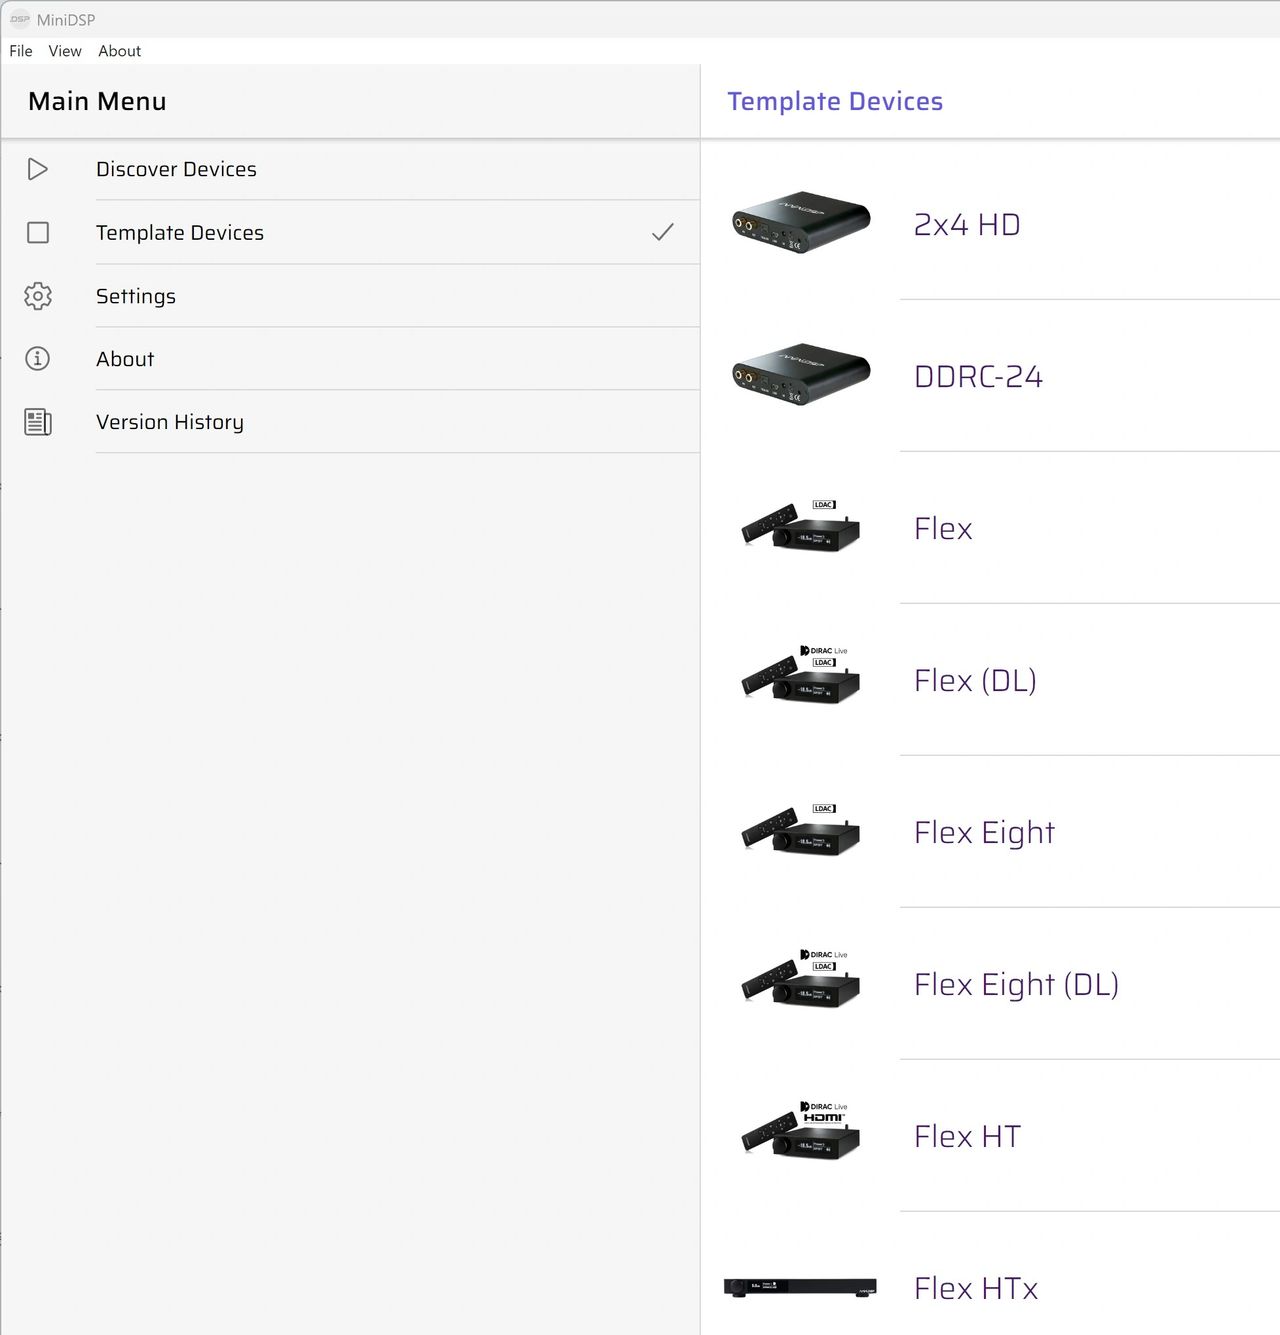Viewport: 1280px width, 1335px height.
Task: Select the DDRC-24 device image
Action: pos(801,374)
